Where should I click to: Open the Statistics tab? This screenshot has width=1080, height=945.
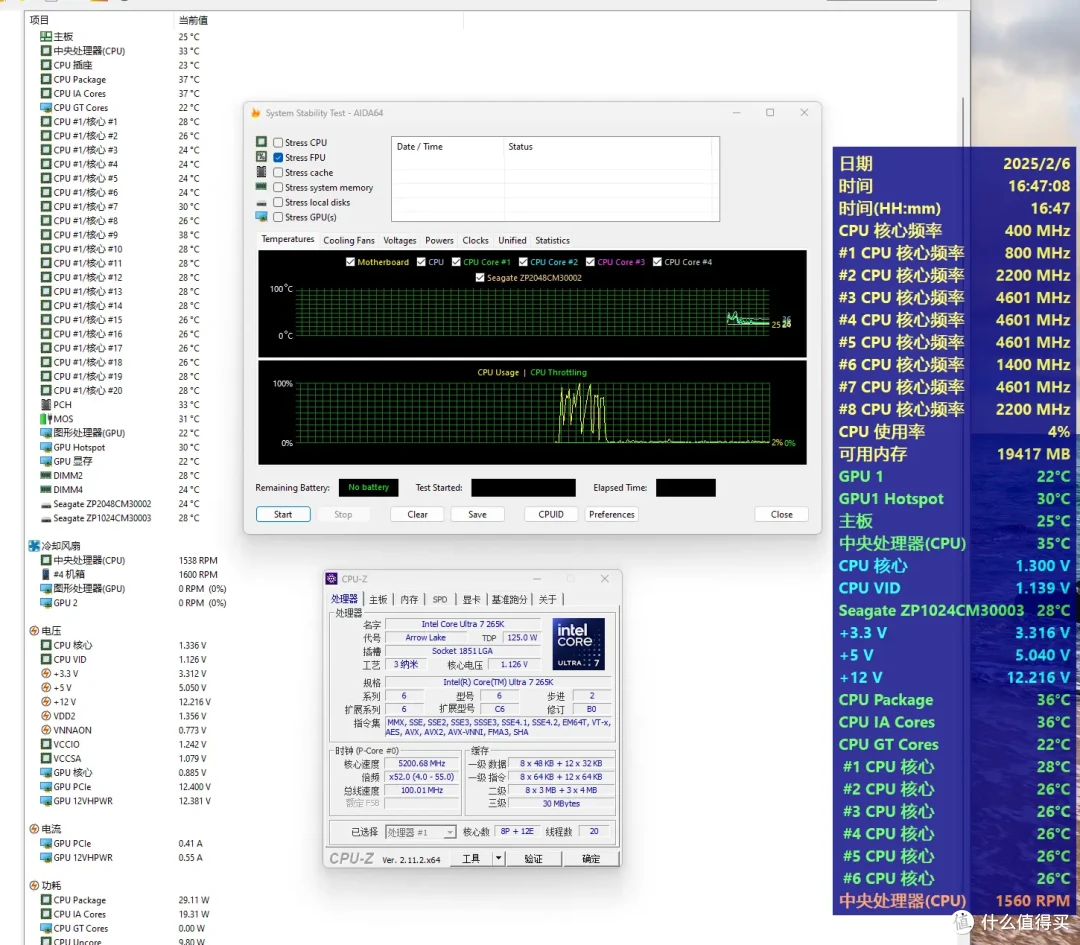[552, 240]
